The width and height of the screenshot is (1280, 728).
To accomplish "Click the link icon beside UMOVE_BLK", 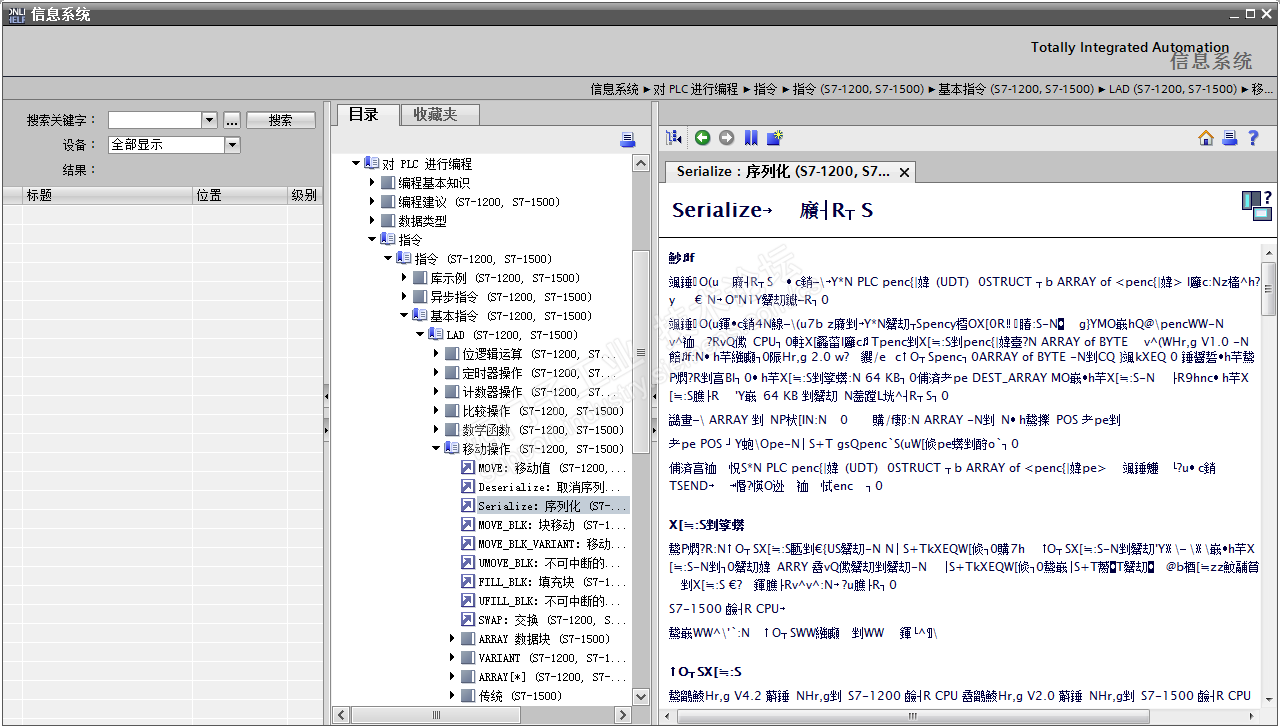I will coord(467,563).
